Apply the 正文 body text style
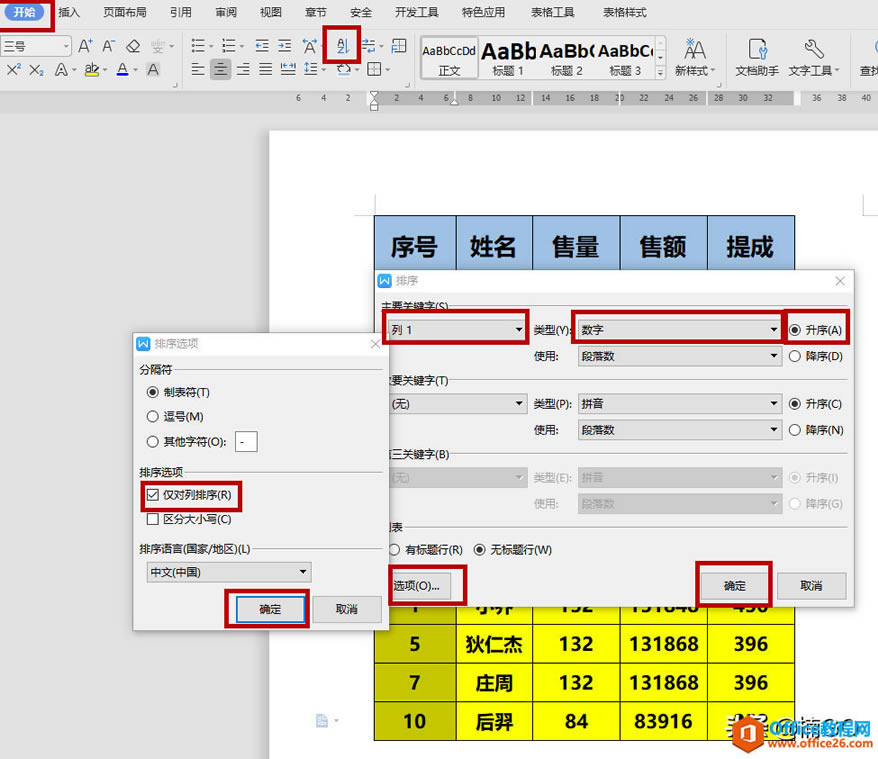878x759 pixels. 449,58
